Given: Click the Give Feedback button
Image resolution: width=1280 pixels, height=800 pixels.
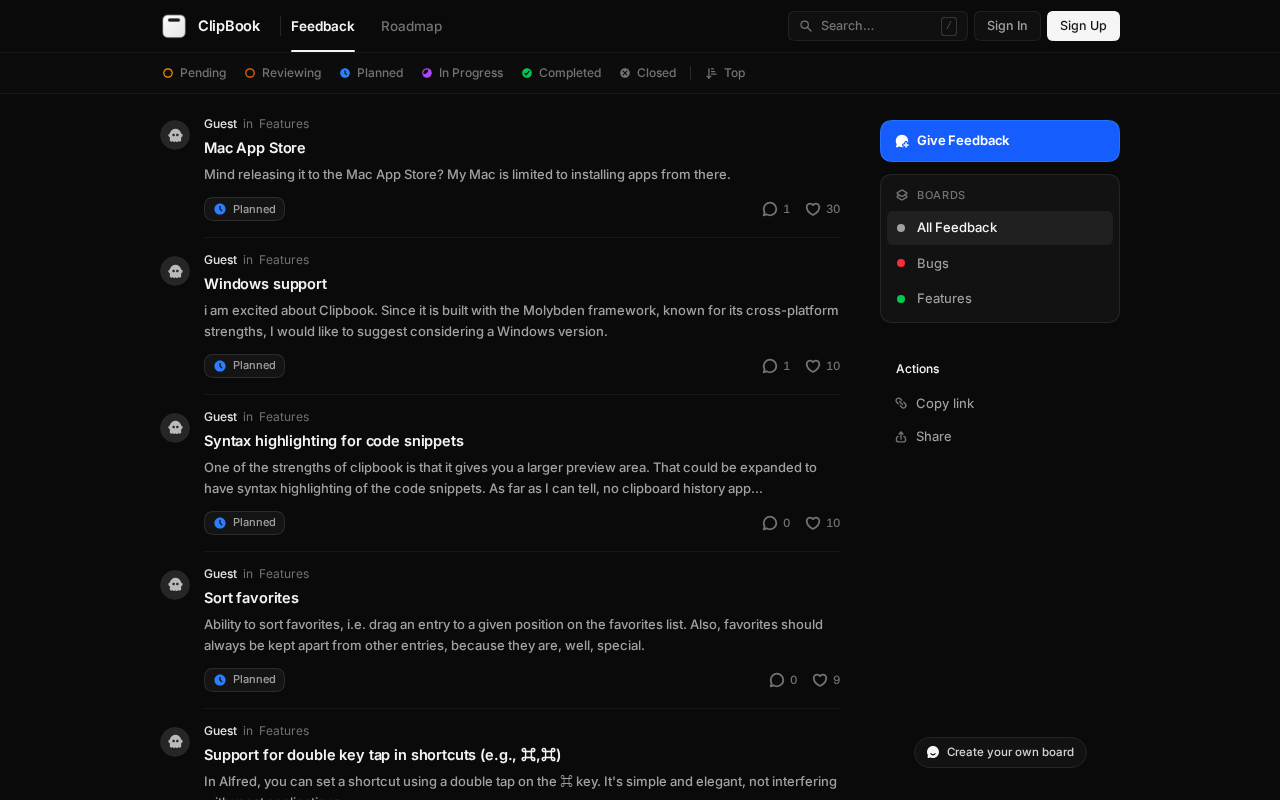Looking at the screenshot, I should click(x=1000, y=141).
